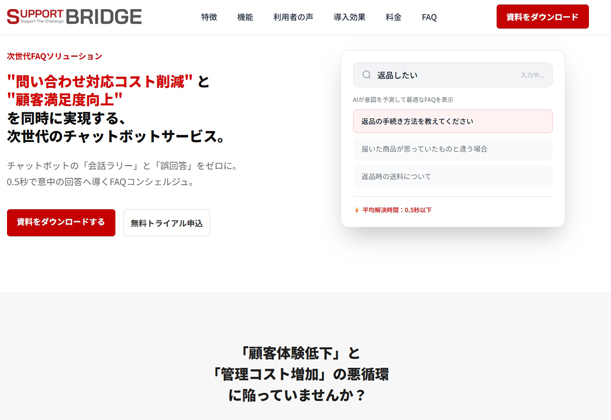Select 導入効果 in the header menu
611x420 pixels.
(349, 17)
